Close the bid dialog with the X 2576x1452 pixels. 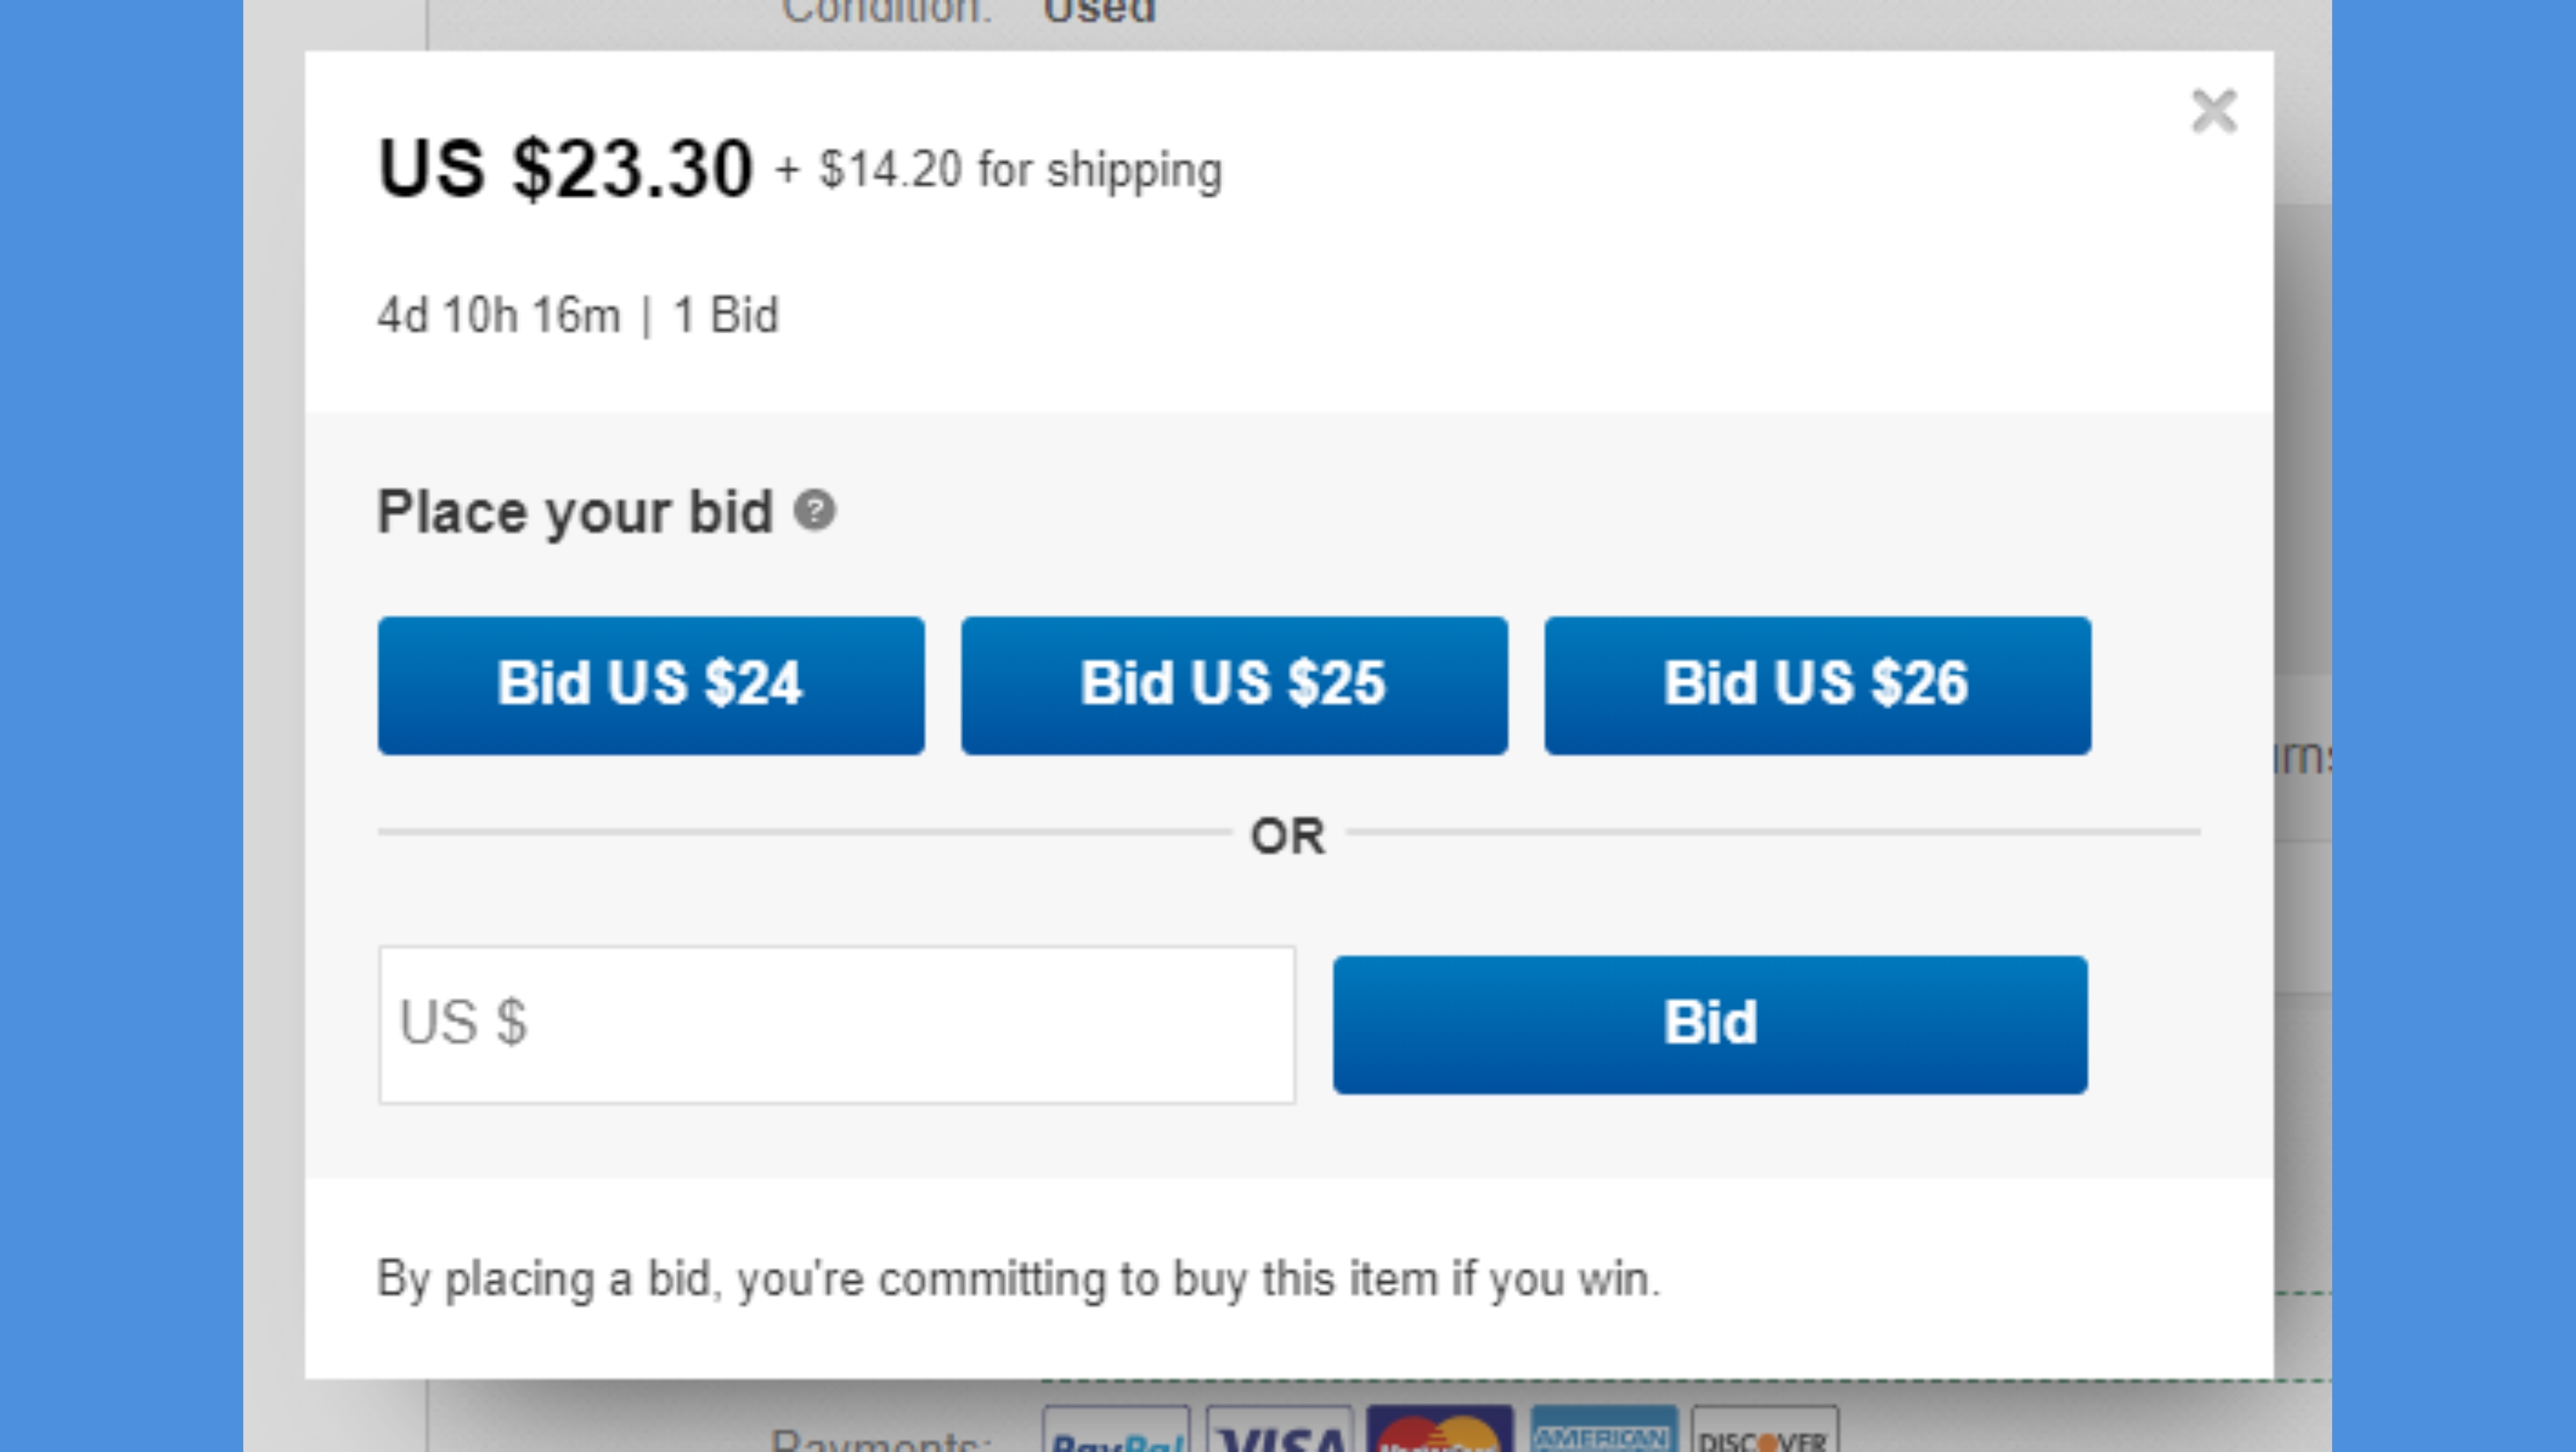2213,111
